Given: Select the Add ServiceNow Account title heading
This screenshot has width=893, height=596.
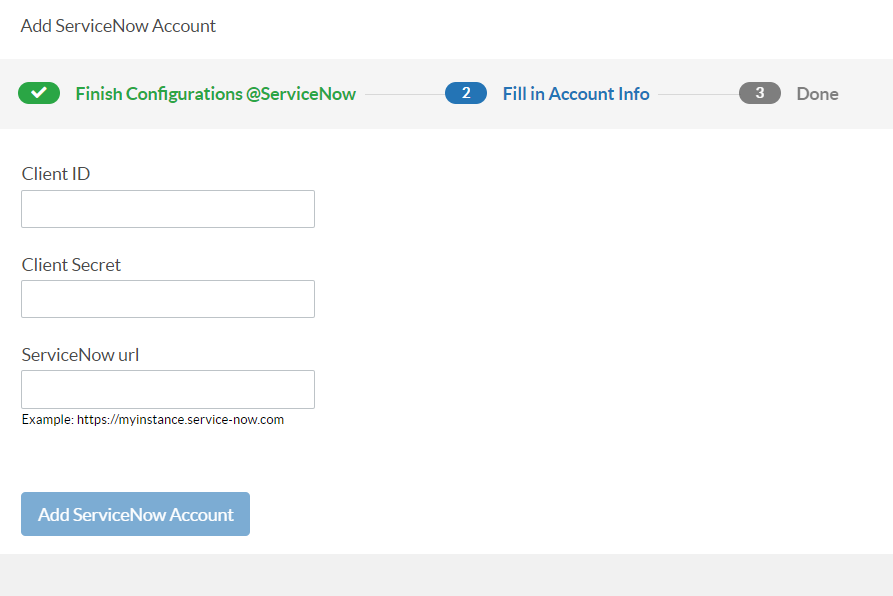Looking at the screenshot, I should click(117, 26).
